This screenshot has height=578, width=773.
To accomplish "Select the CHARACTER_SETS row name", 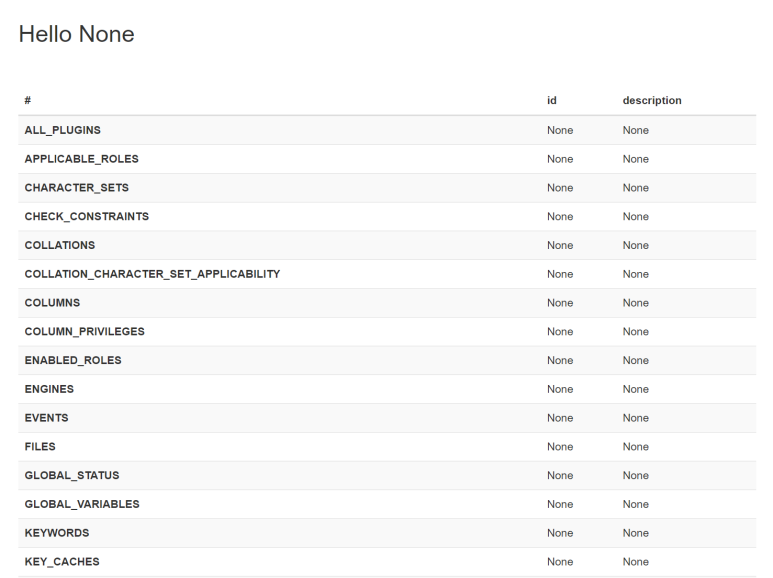I will click(76, 188).
